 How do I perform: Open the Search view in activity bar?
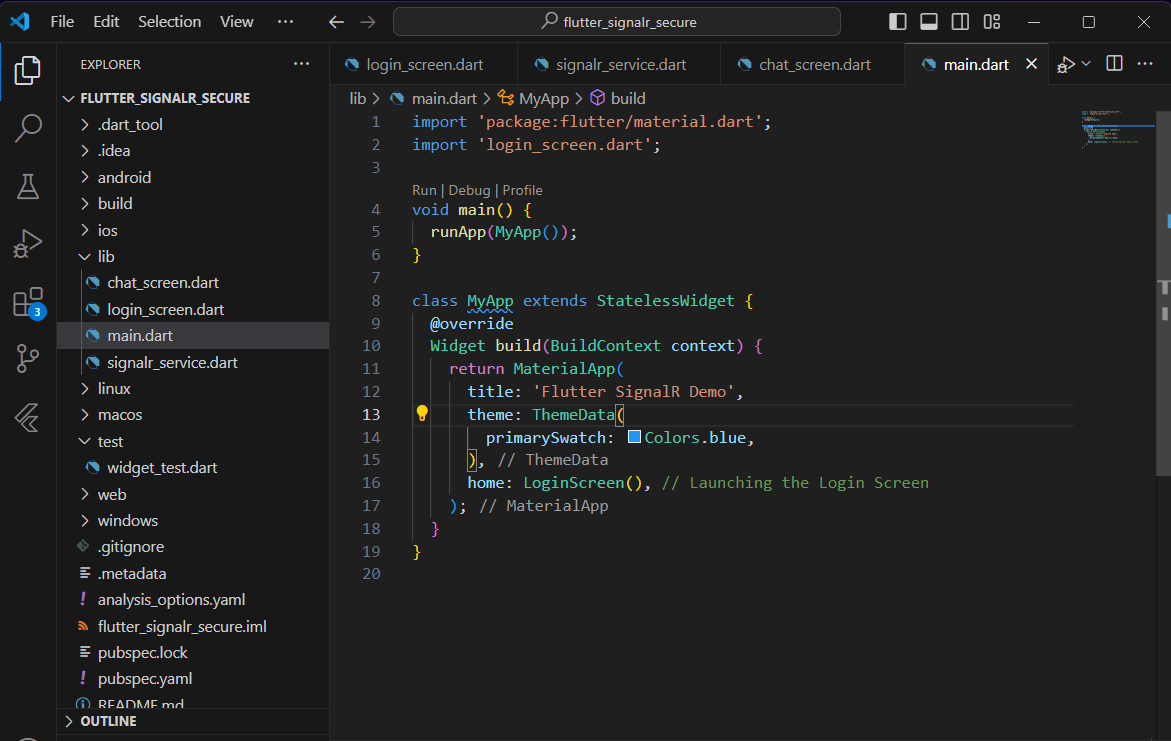(x=28, y=127)
